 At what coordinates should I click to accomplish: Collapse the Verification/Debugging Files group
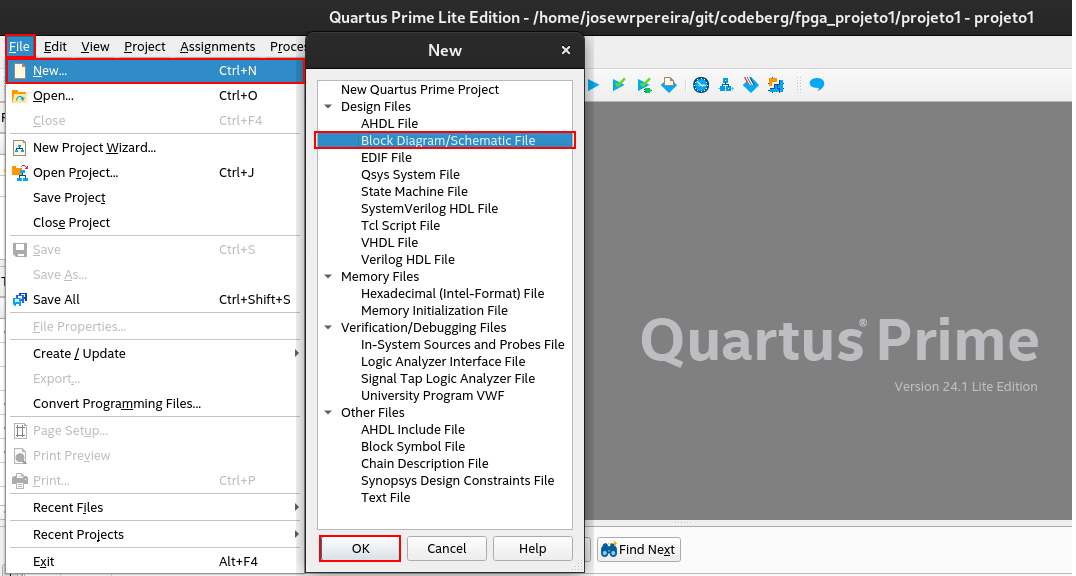tap(328, 327)
